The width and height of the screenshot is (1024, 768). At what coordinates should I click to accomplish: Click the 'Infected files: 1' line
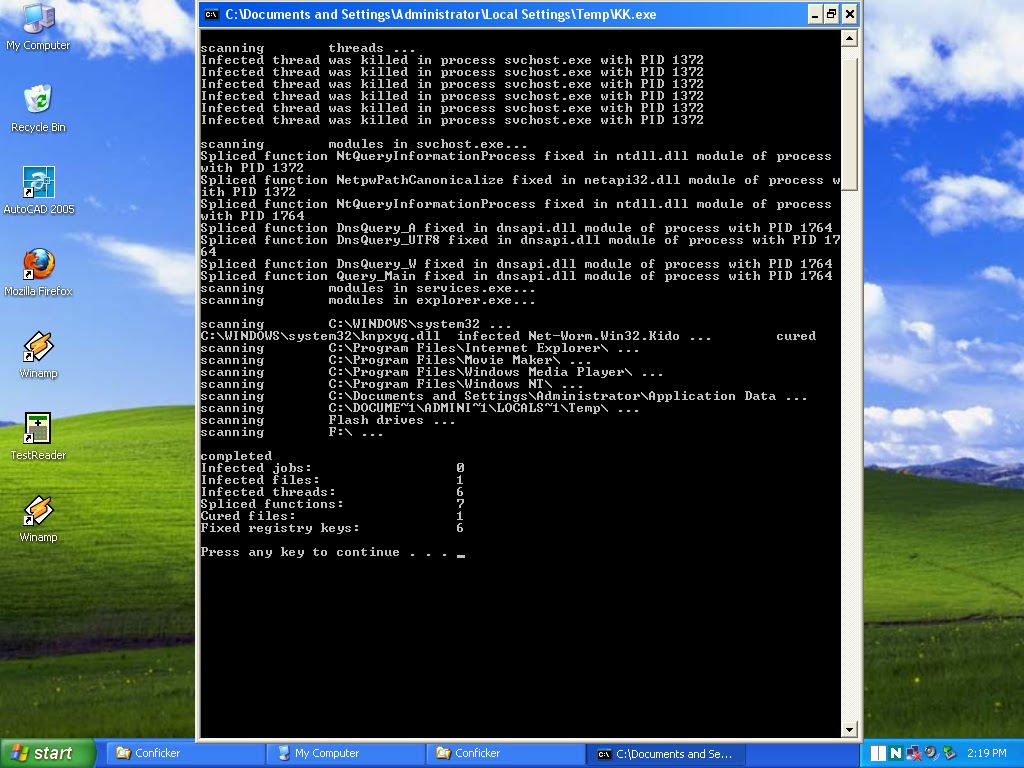tap(332, 480)
